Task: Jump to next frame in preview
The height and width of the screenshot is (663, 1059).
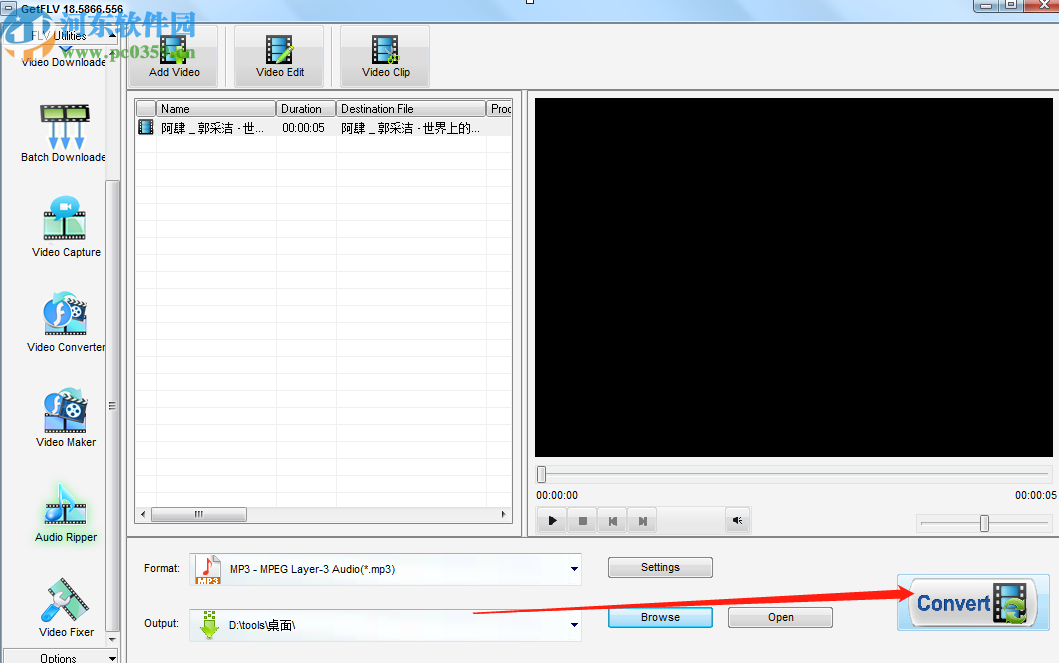Action: (x=642, y=521)
